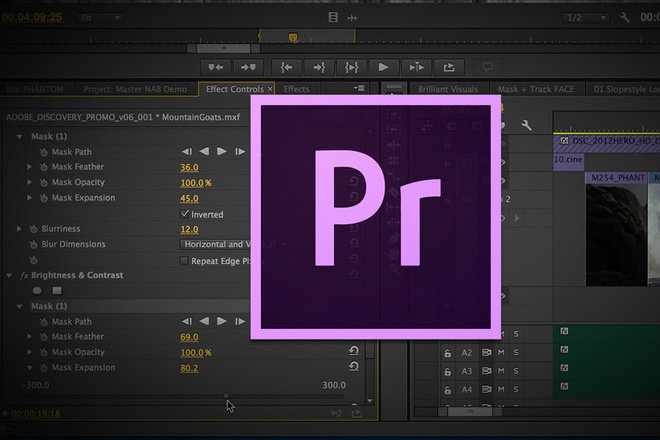660x440 pixels.
Task: Click the speech bubble comment icon
Action: tap(487, 67)
